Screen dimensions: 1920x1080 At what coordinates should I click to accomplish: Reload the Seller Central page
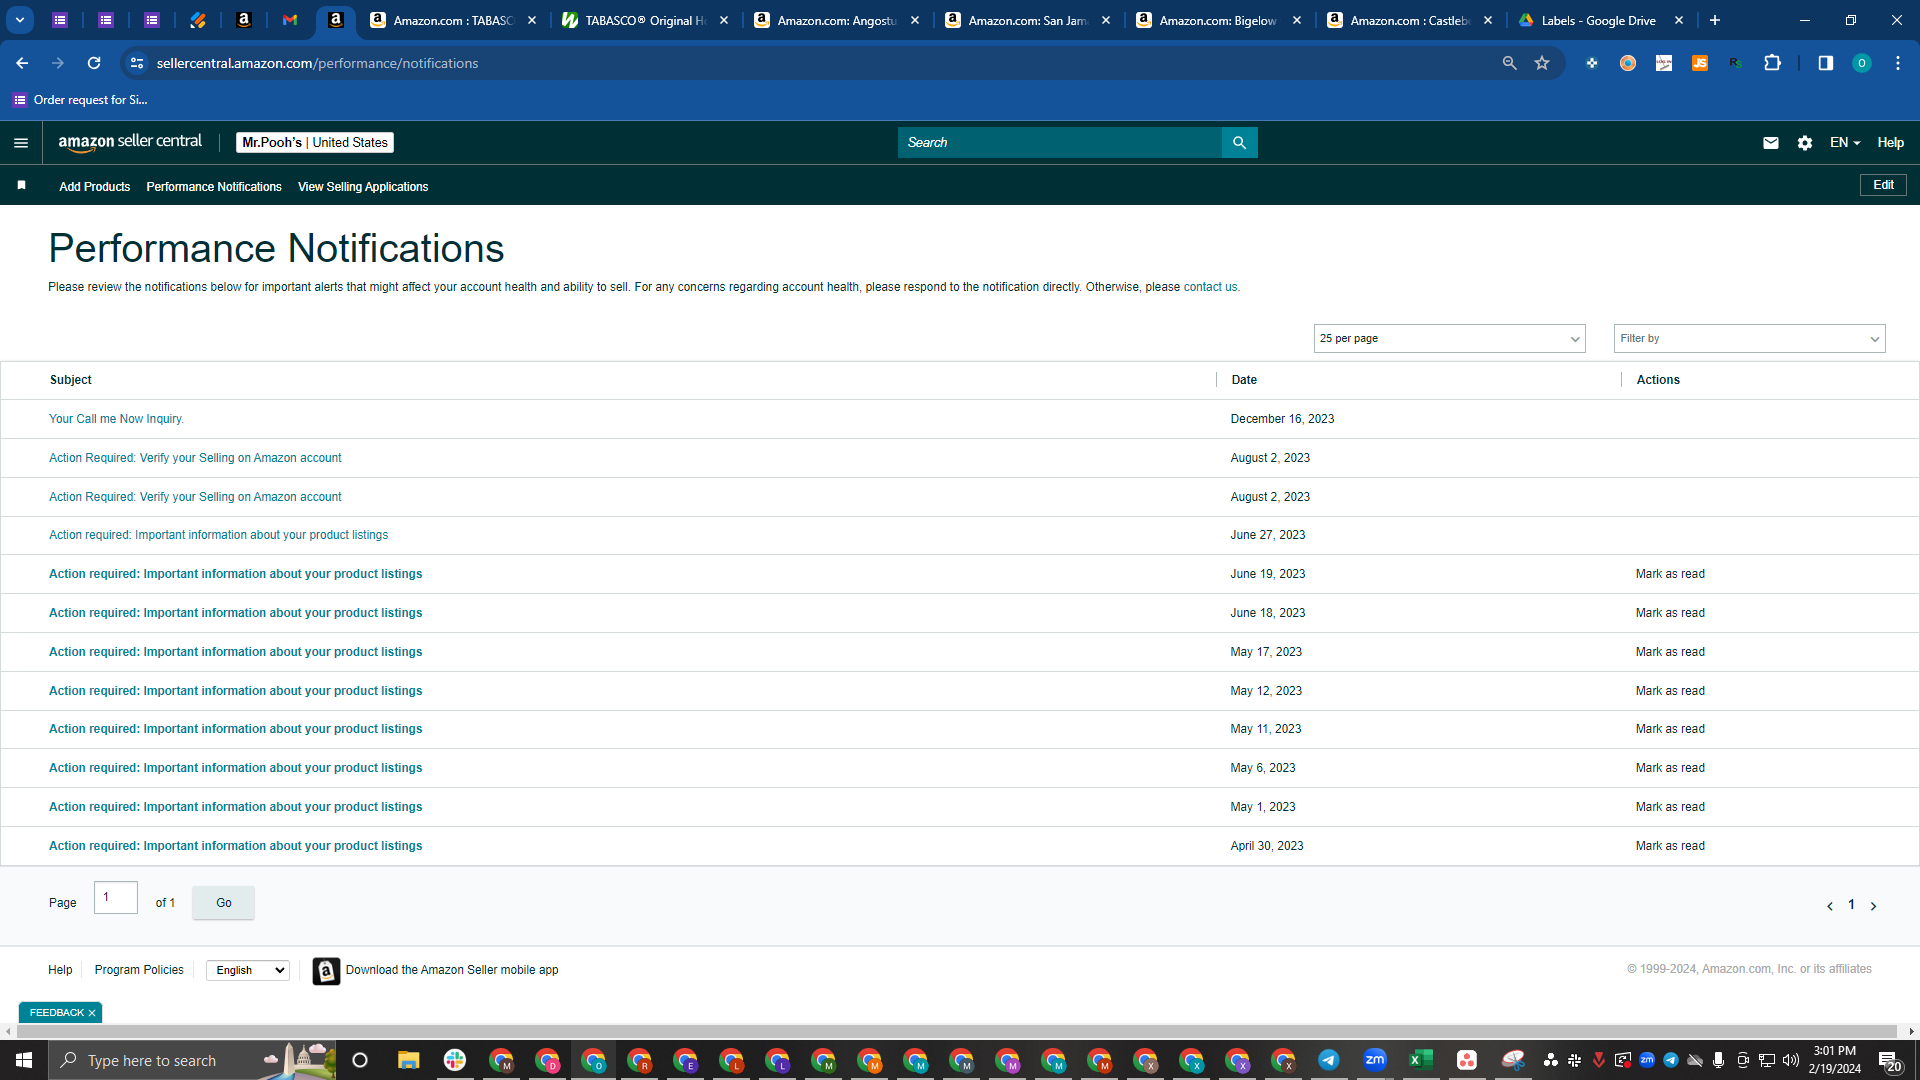94,63
